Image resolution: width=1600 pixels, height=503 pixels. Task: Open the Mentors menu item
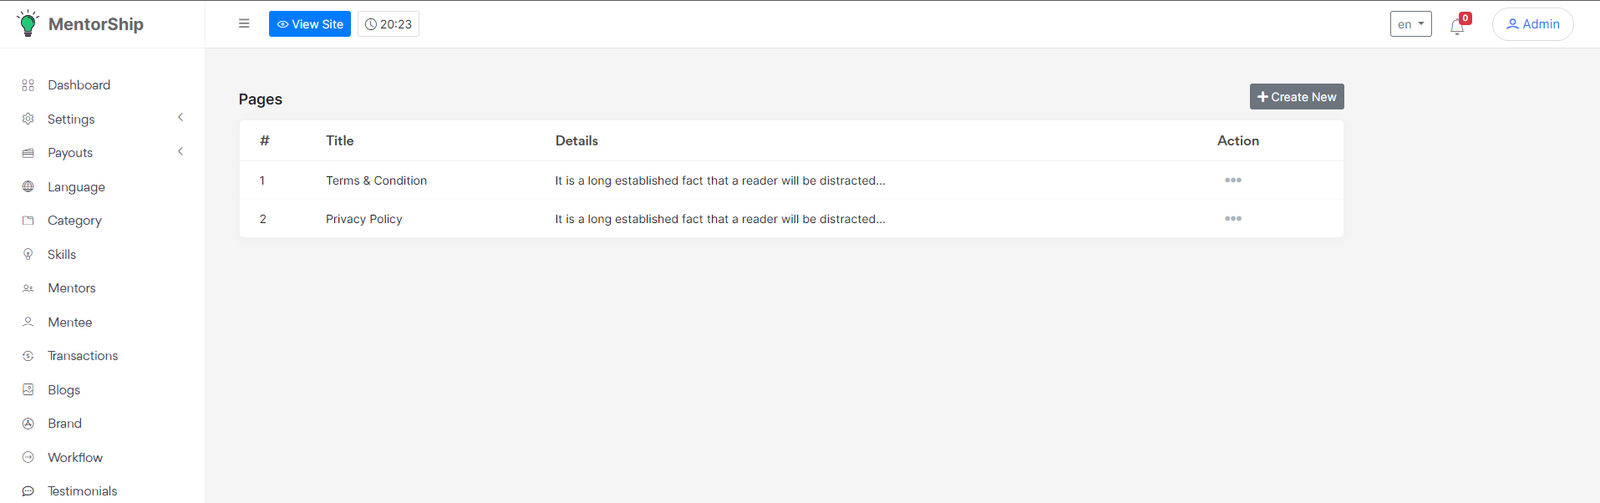[x=71, y=288]
